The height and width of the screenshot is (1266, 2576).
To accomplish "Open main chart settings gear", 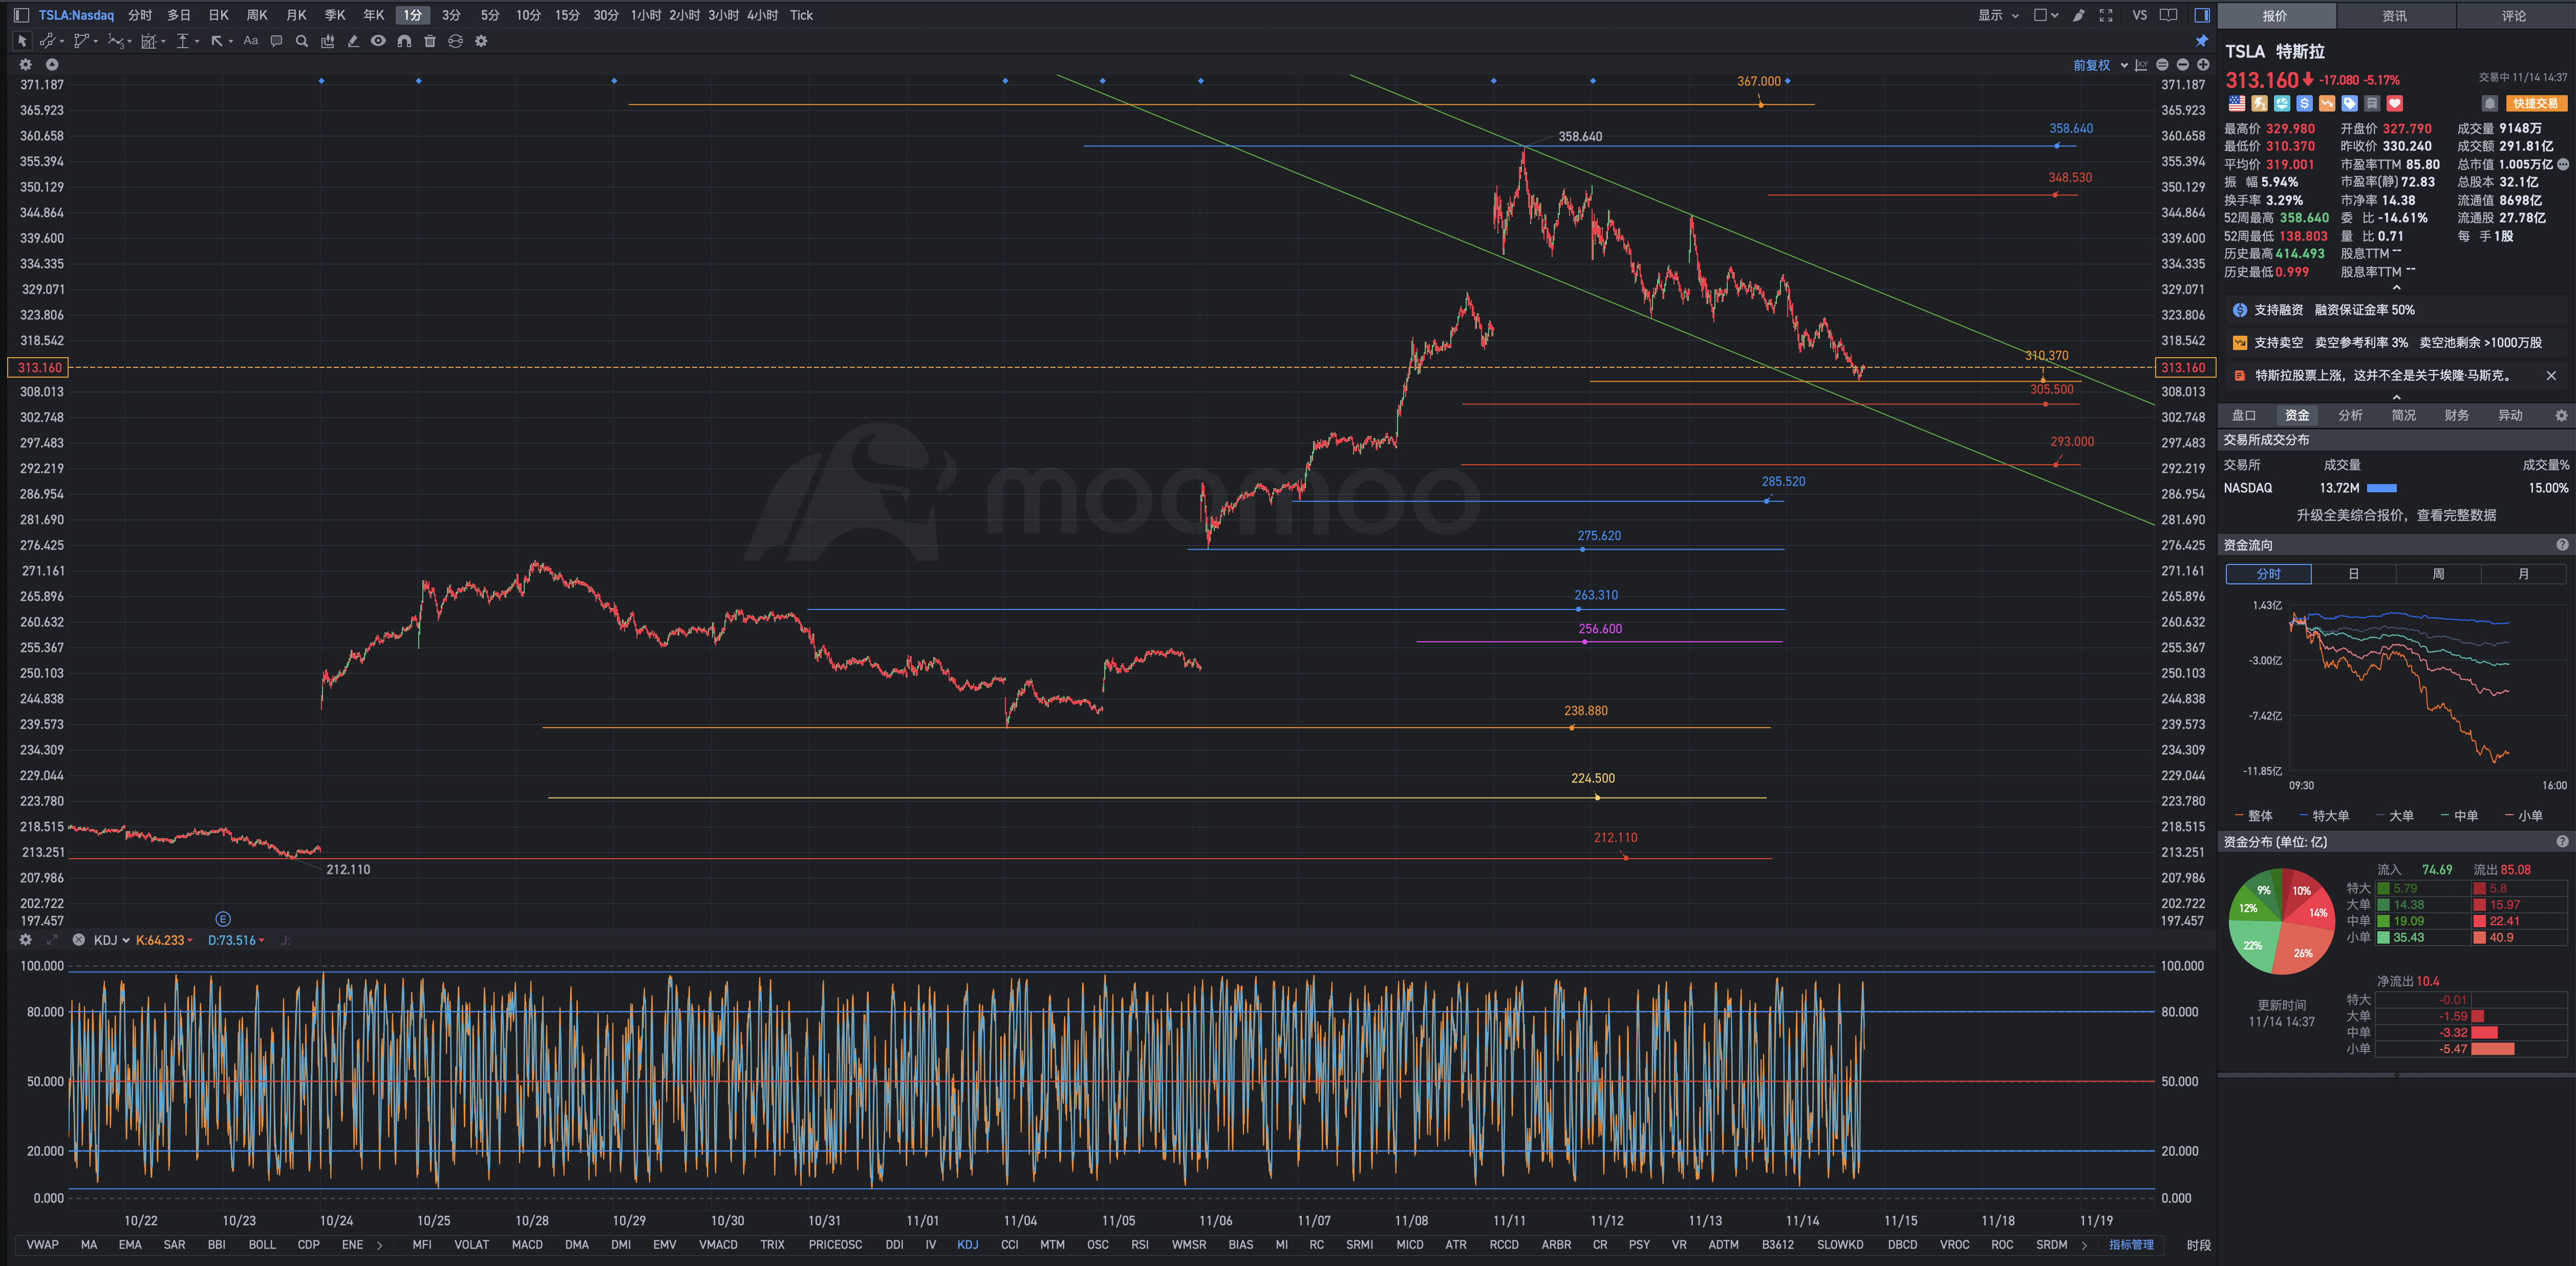I will click(x=26, y=64).
